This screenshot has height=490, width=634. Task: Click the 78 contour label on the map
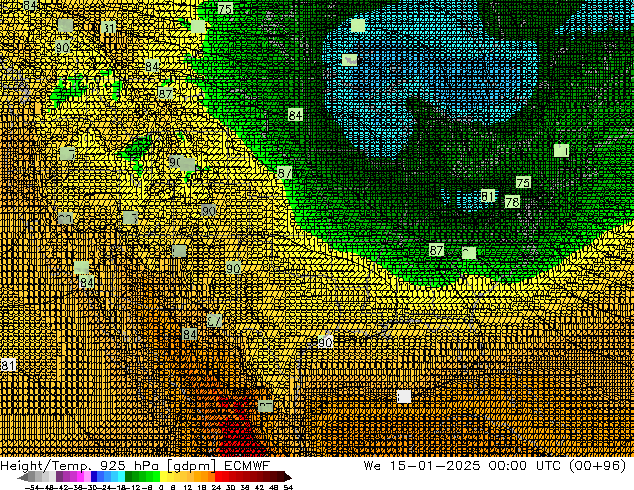[x=512, y=202]
